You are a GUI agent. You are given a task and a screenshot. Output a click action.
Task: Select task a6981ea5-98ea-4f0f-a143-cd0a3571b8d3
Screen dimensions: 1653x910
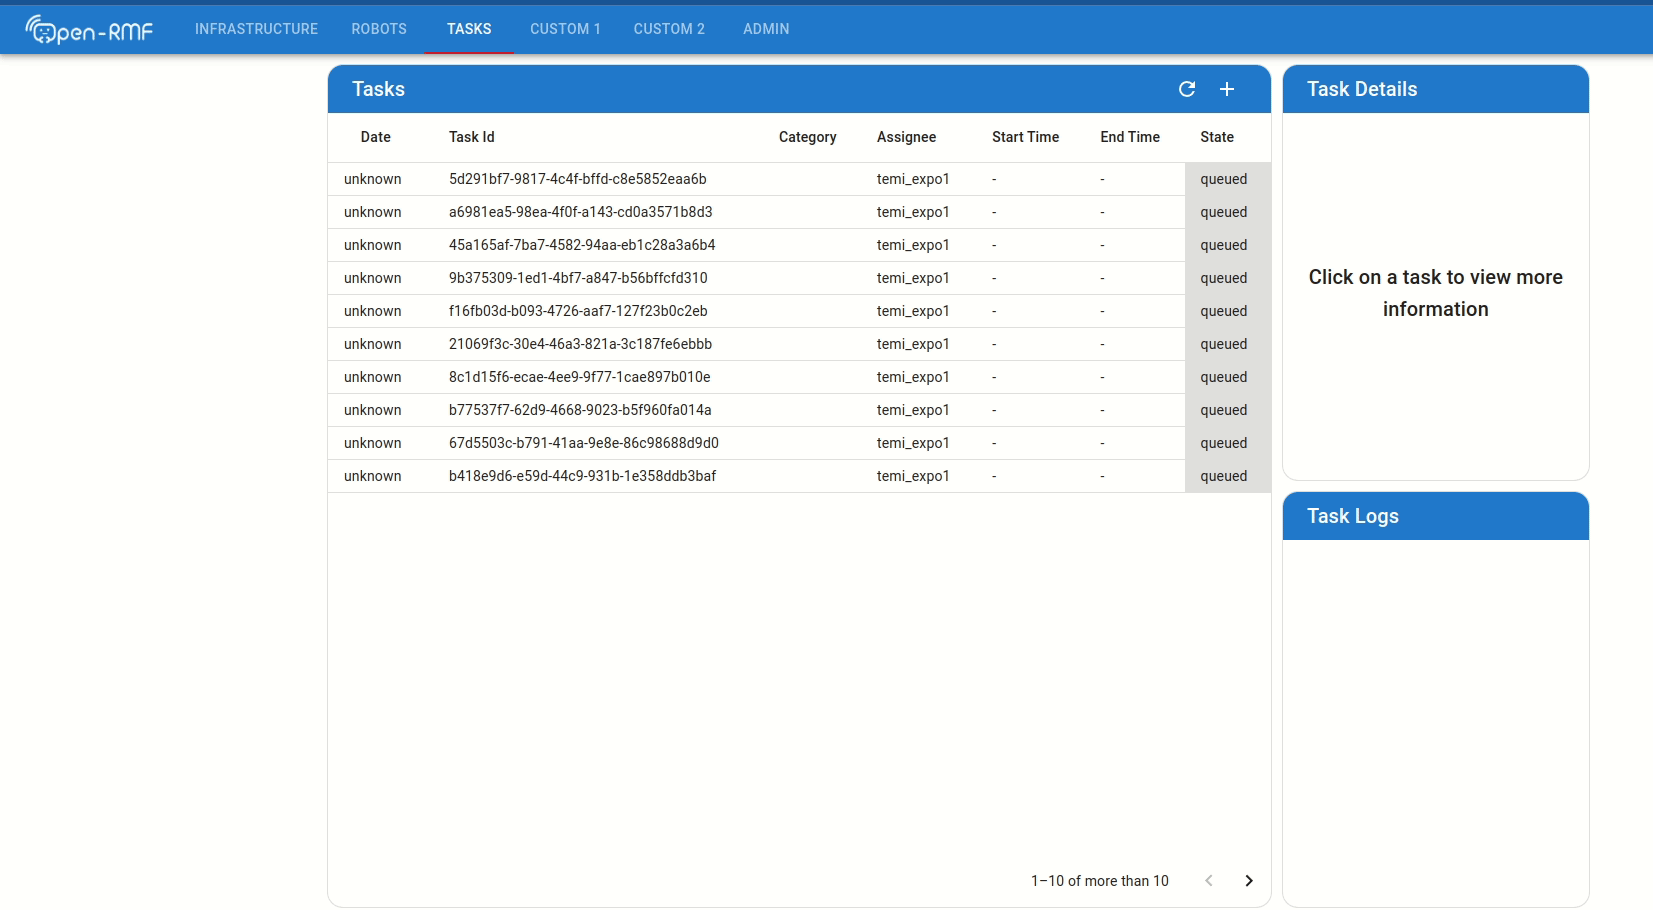[799, 212]
